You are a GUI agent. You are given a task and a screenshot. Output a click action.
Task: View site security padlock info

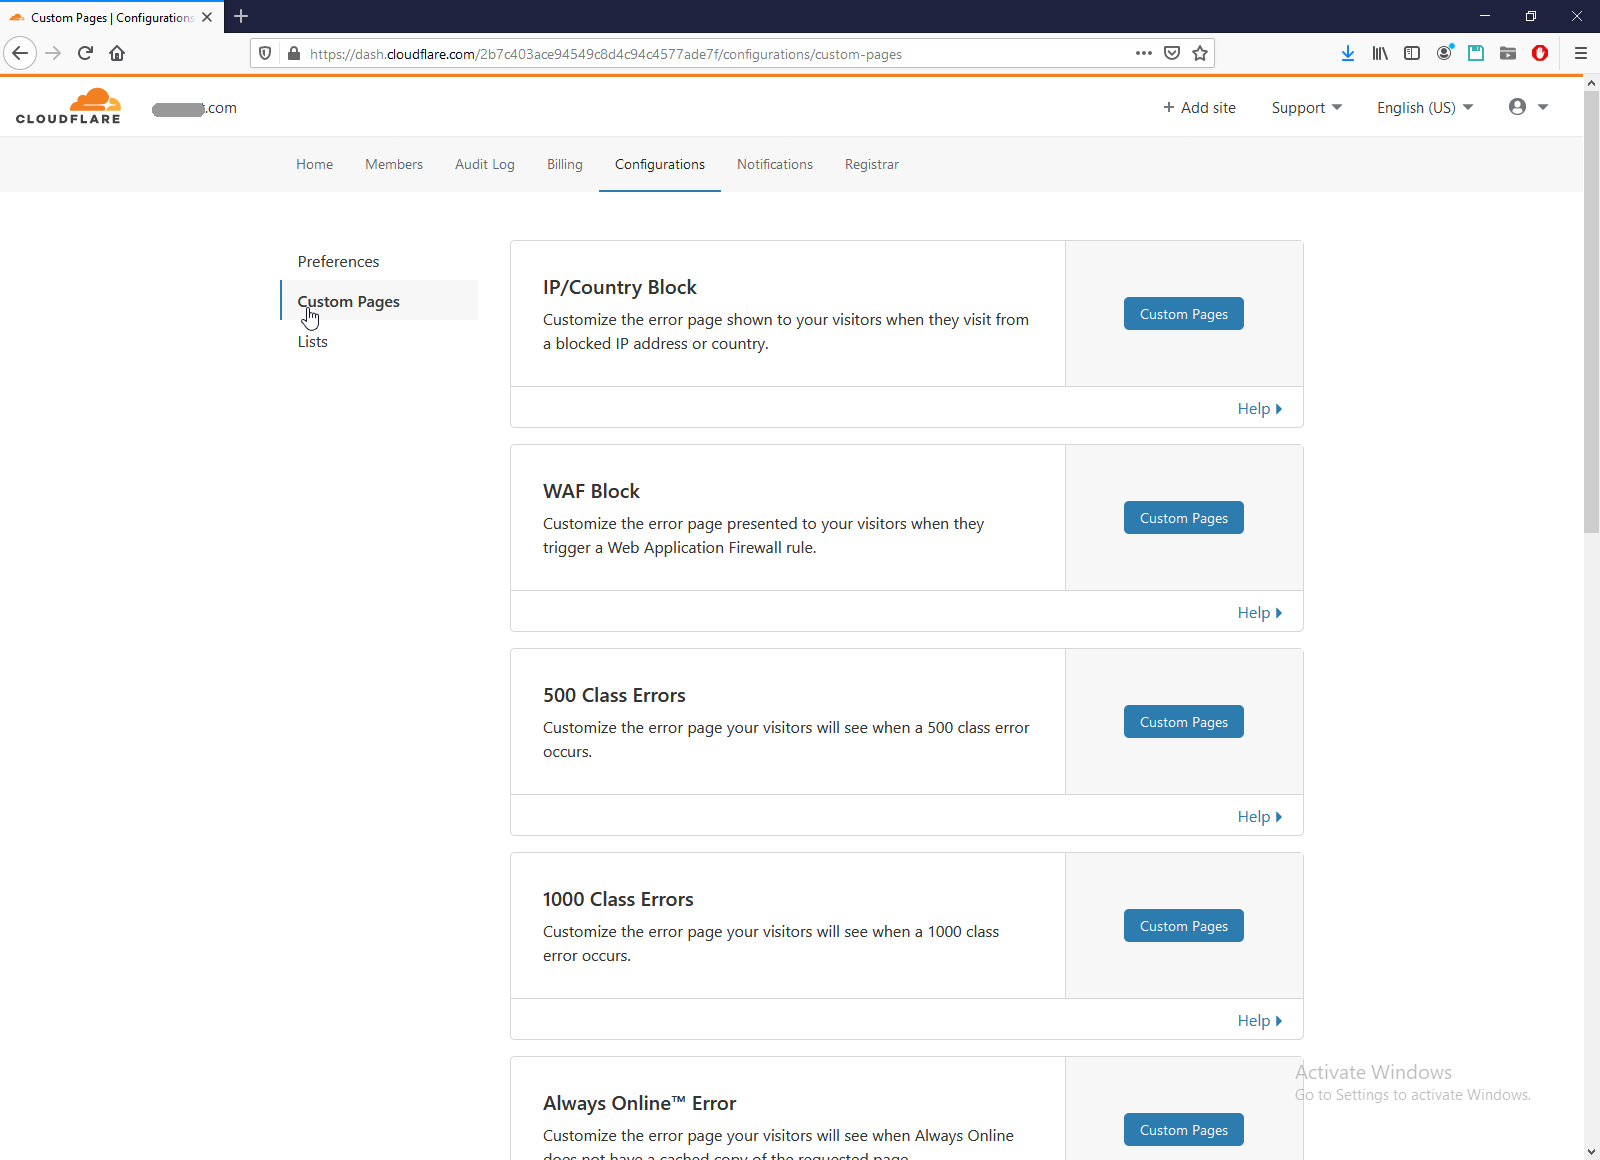tap(293, 53)
